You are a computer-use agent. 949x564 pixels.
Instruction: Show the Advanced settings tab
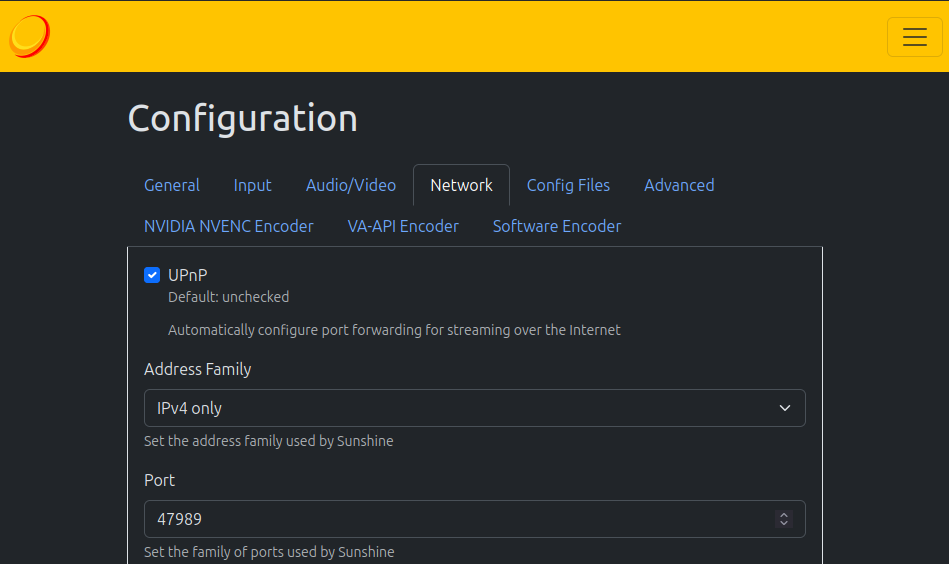(679, 185)
